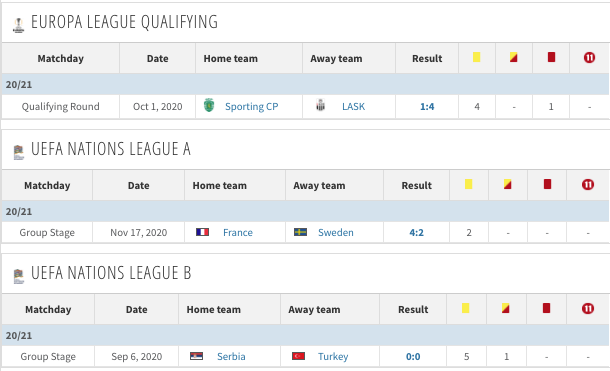Open the 1:4 match result link

(427, 107)
